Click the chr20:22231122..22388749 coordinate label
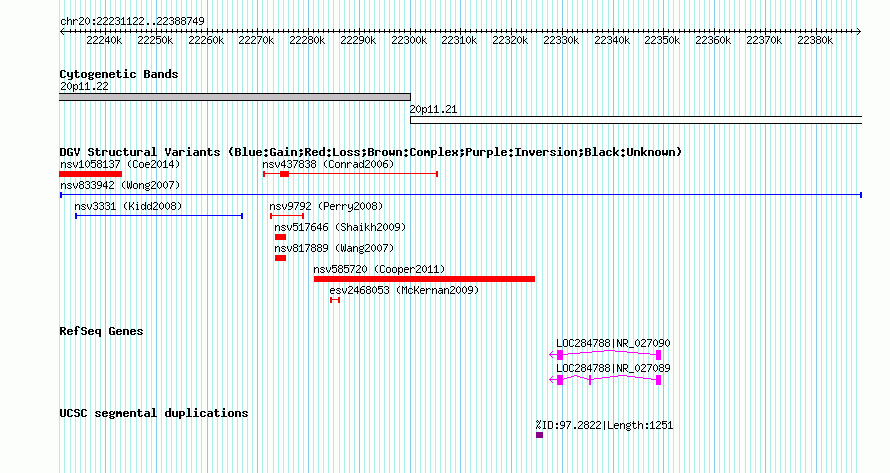 point(132,21)
